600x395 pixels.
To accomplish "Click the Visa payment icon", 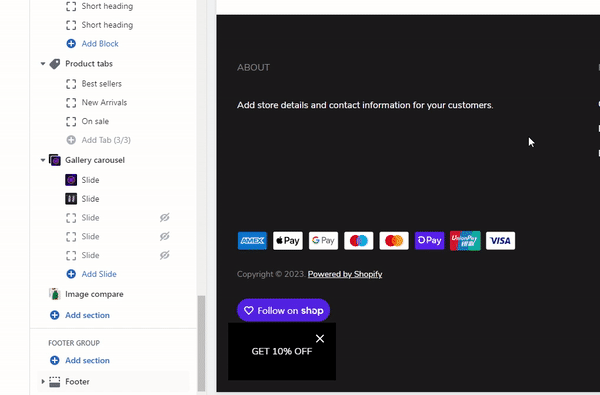I will pyautogui.click(x=501, y=241).
